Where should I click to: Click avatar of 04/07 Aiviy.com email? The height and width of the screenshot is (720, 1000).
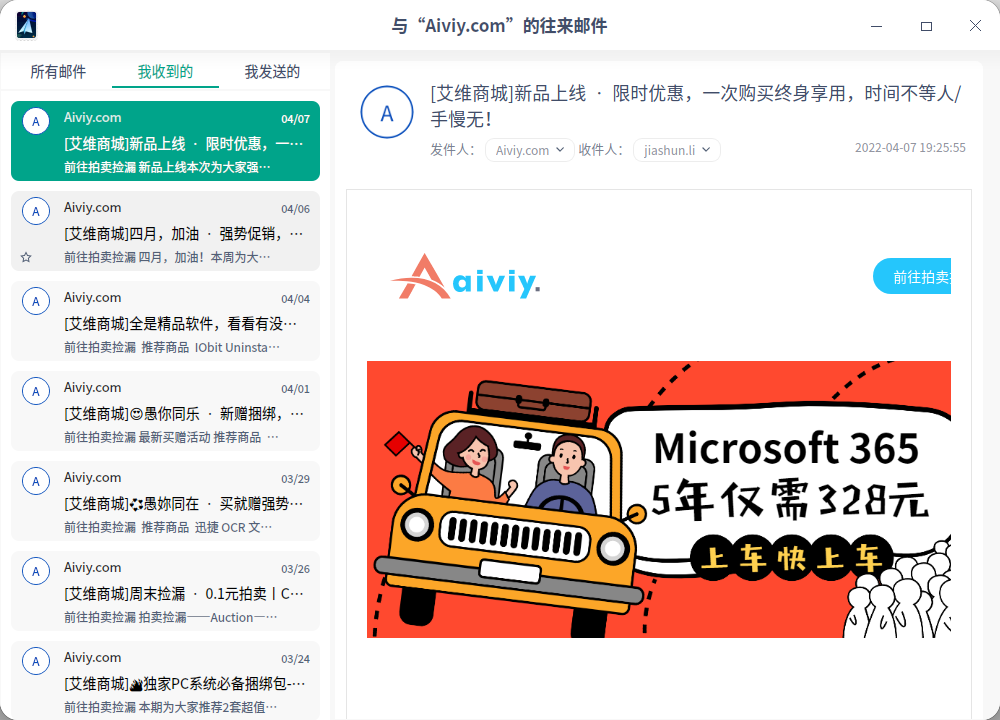[36, 121]
